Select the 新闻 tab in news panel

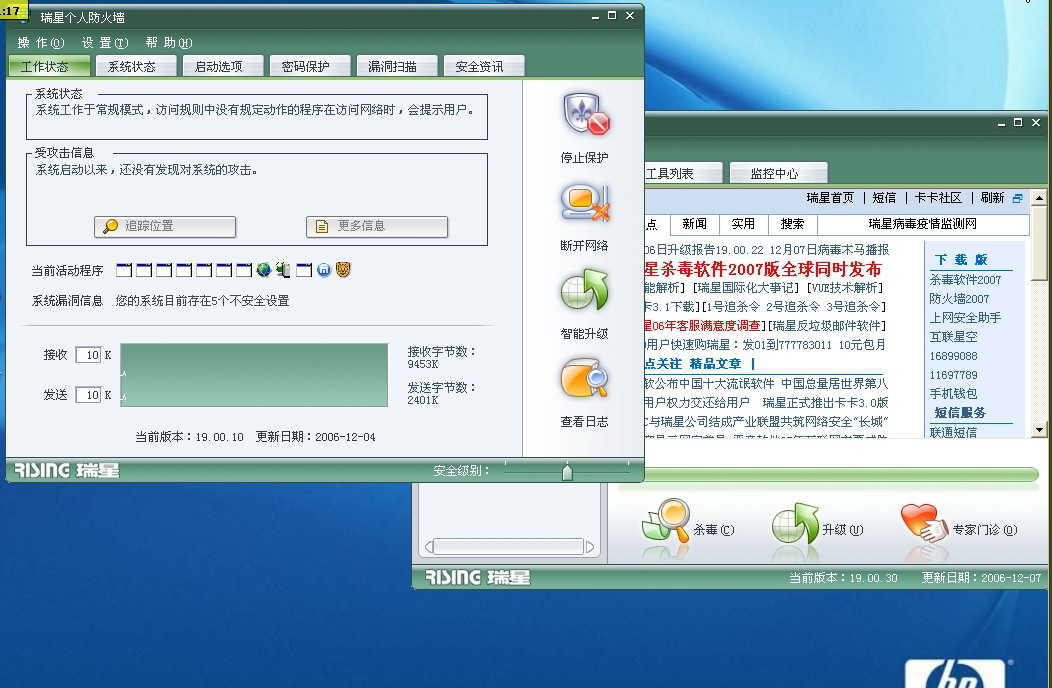click(694, 224)
